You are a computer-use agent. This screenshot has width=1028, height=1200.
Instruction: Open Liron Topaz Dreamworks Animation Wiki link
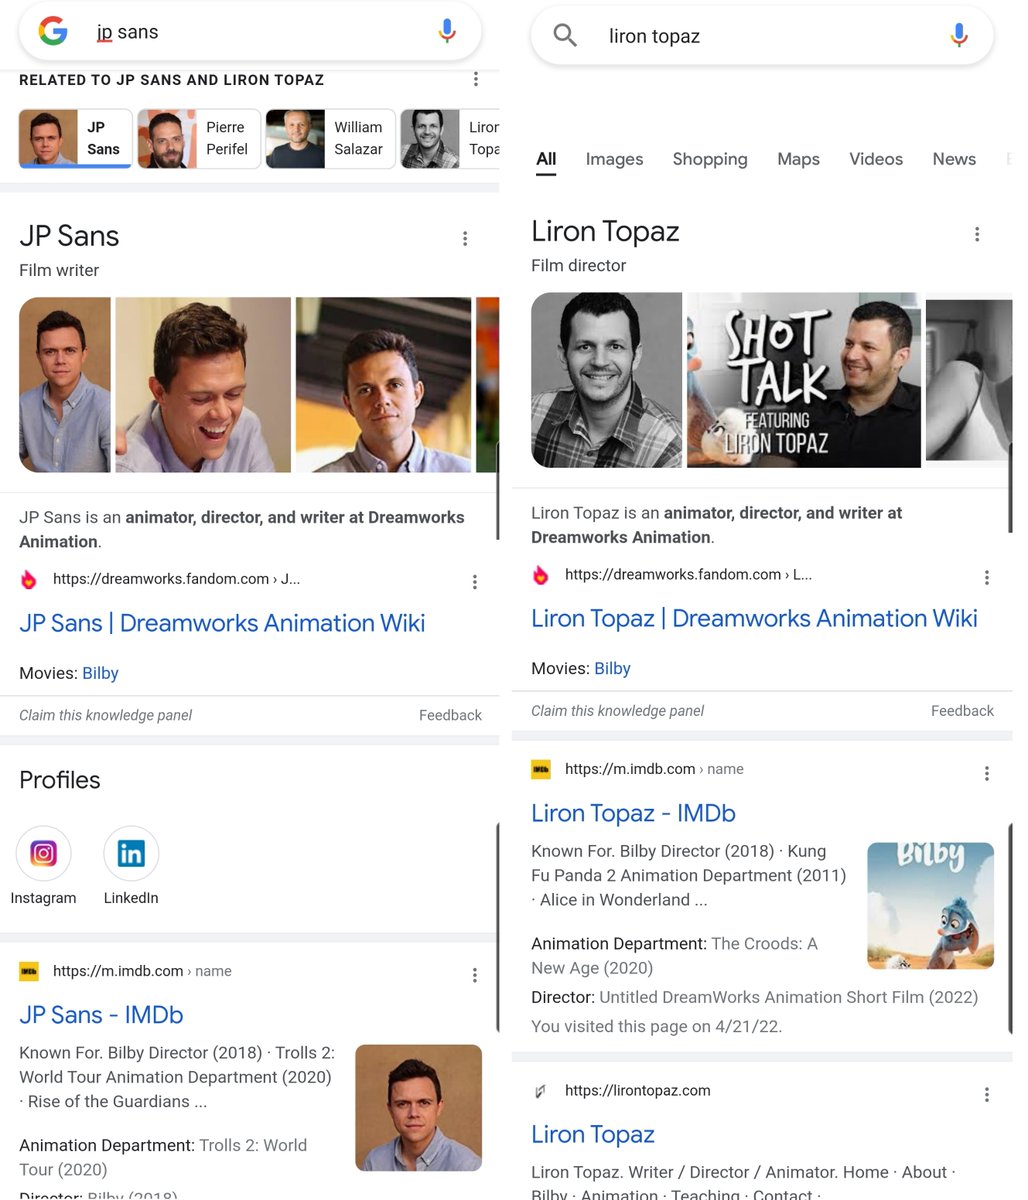pos(754,618)
